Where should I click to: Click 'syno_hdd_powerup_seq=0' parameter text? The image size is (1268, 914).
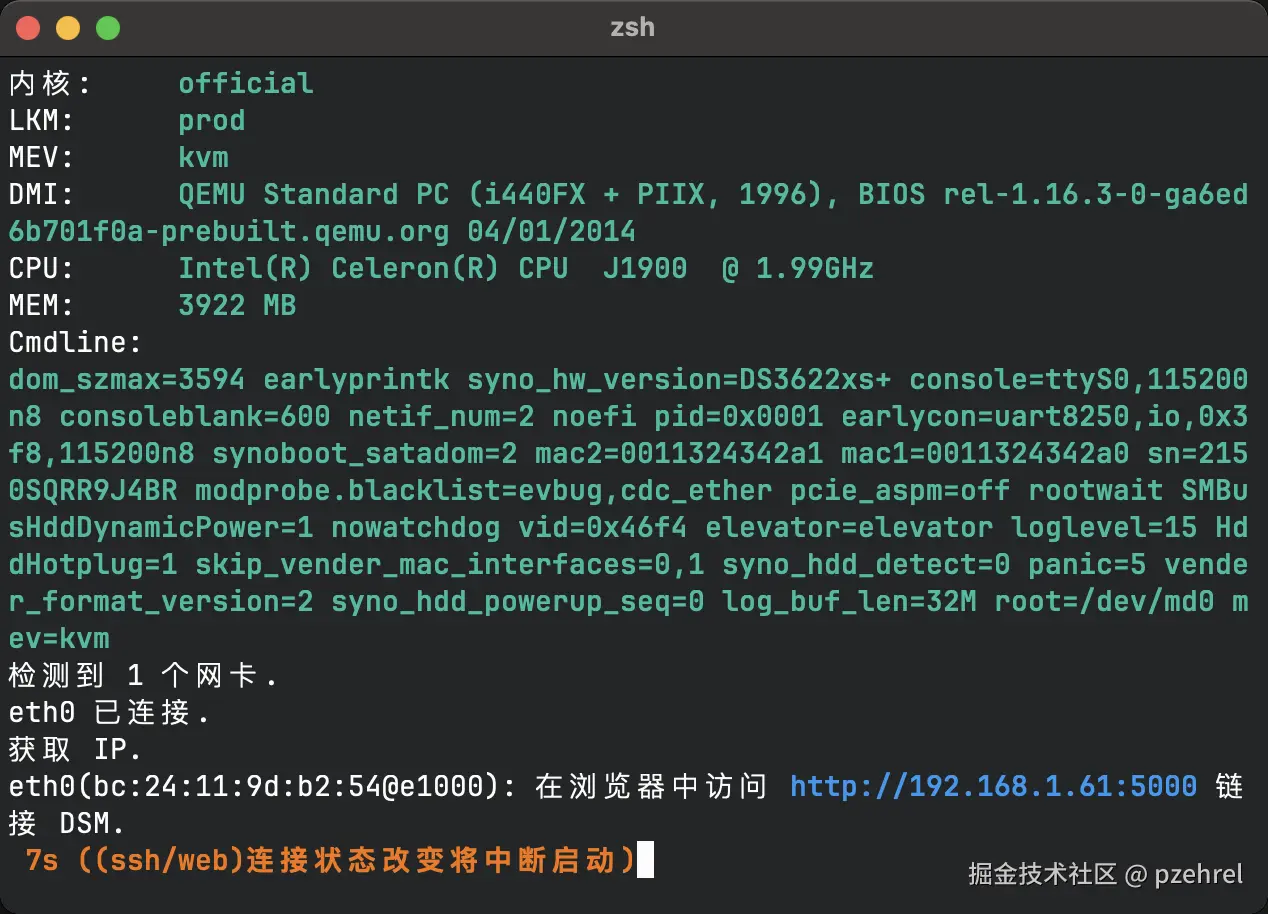coord(518,601)
